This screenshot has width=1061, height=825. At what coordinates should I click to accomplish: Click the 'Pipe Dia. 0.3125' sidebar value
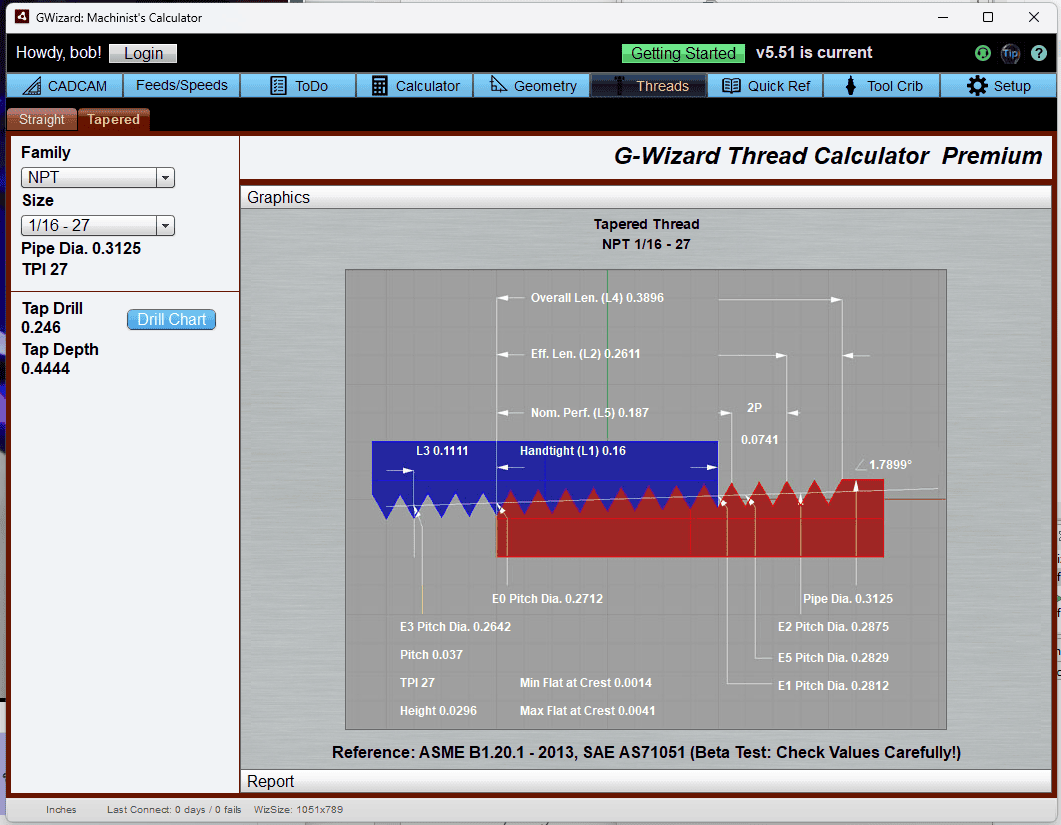pos(81,248)
